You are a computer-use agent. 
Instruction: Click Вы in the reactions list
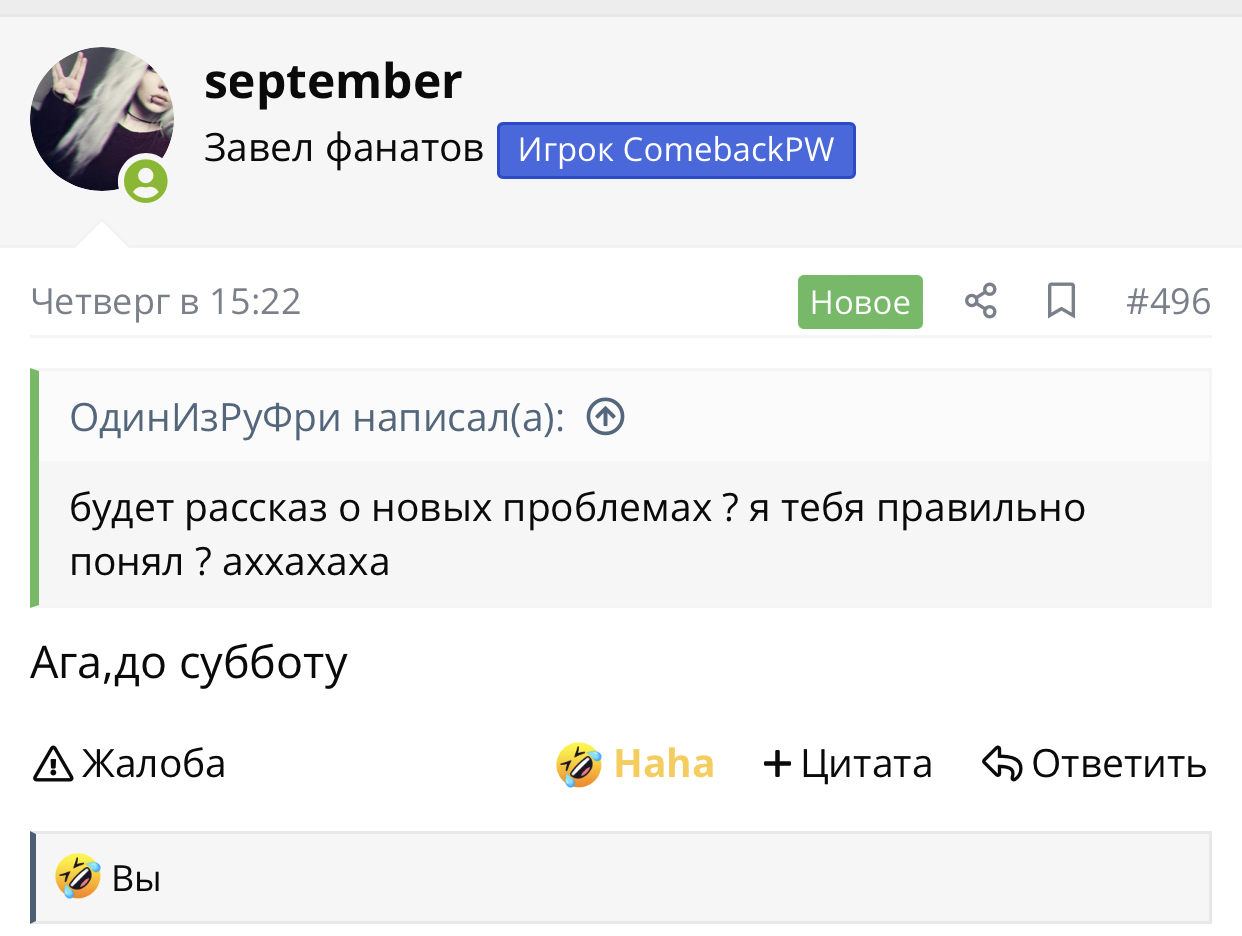[x=137, y=879]
